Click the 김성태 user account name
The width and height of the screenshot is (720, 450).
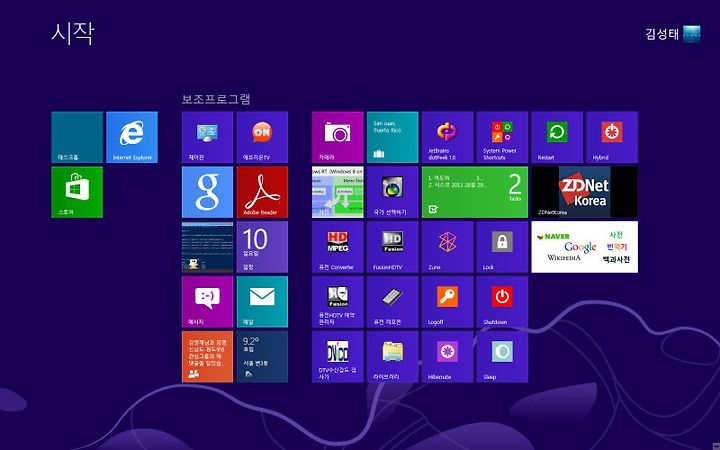(662, 34)
